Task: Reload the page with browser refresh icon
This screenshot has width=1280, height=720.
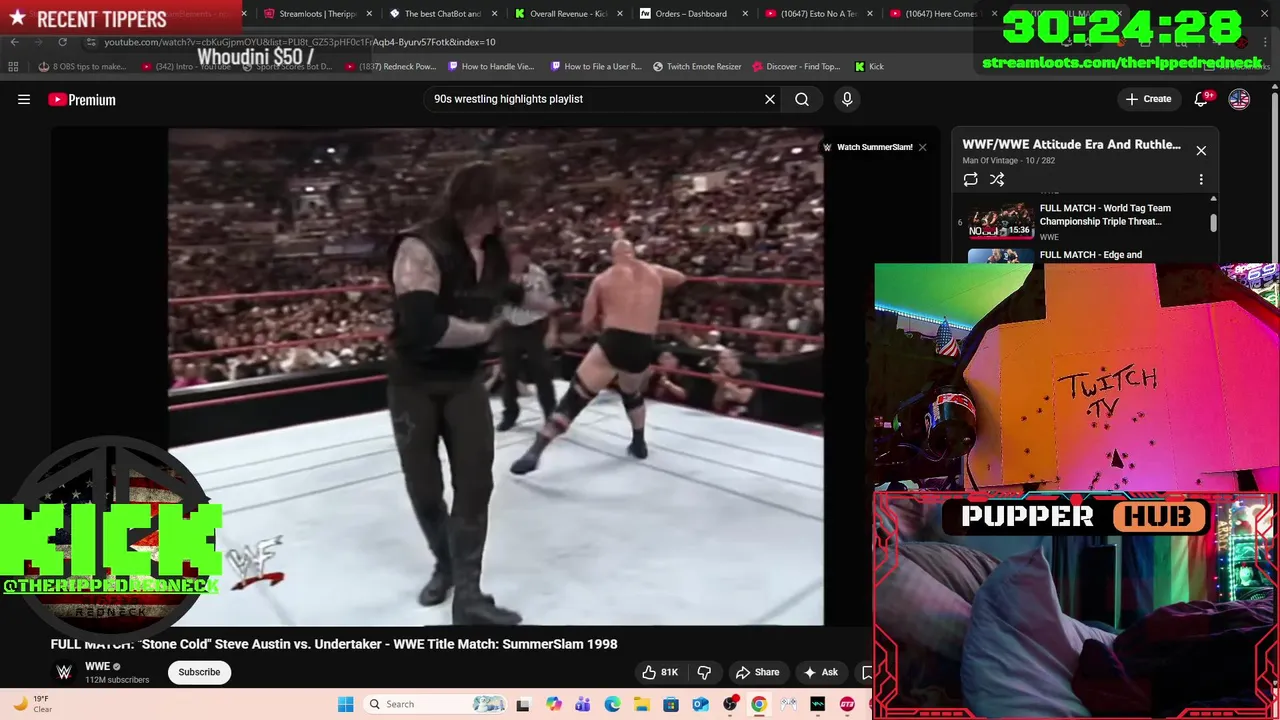Action: coord(62,42)
